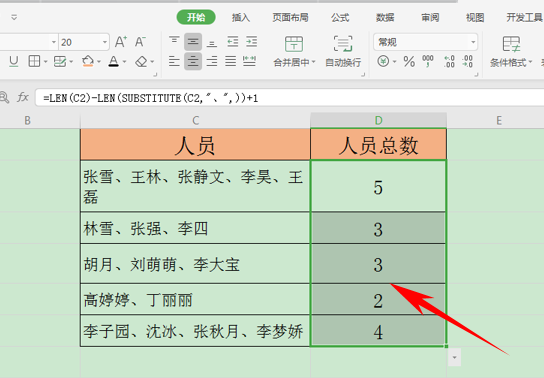Click distributed alignment icon
544x378 pixels.
(249, 61)
